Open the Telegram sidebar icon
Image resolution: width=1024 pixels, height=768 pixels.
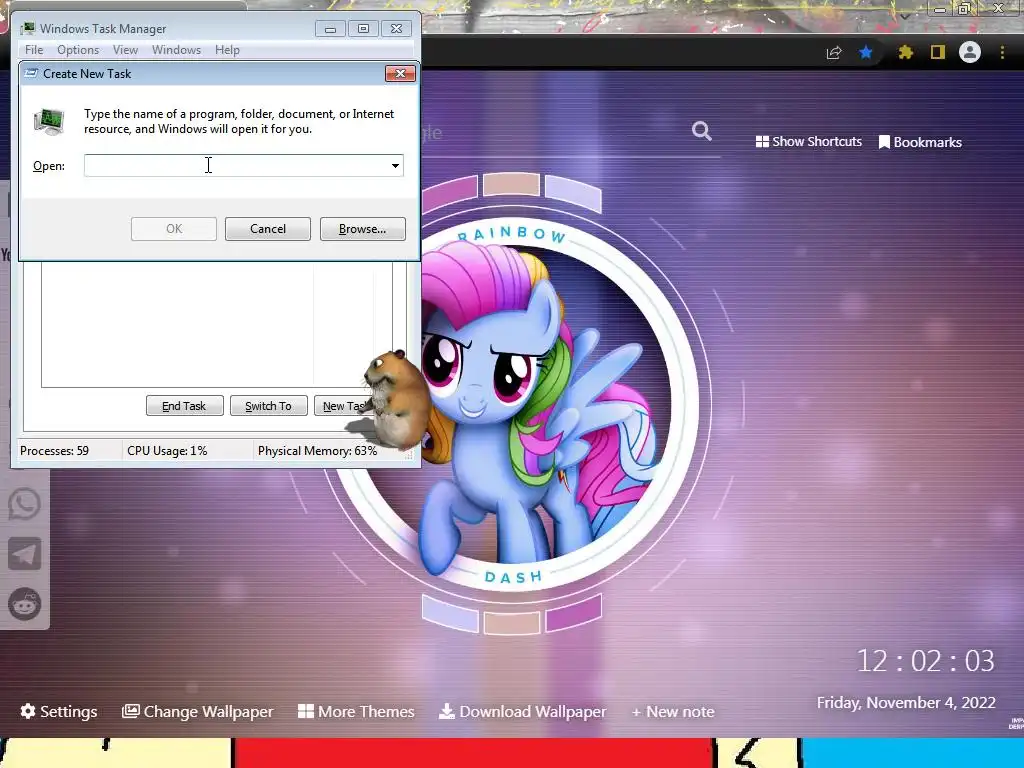click(25, 554)
